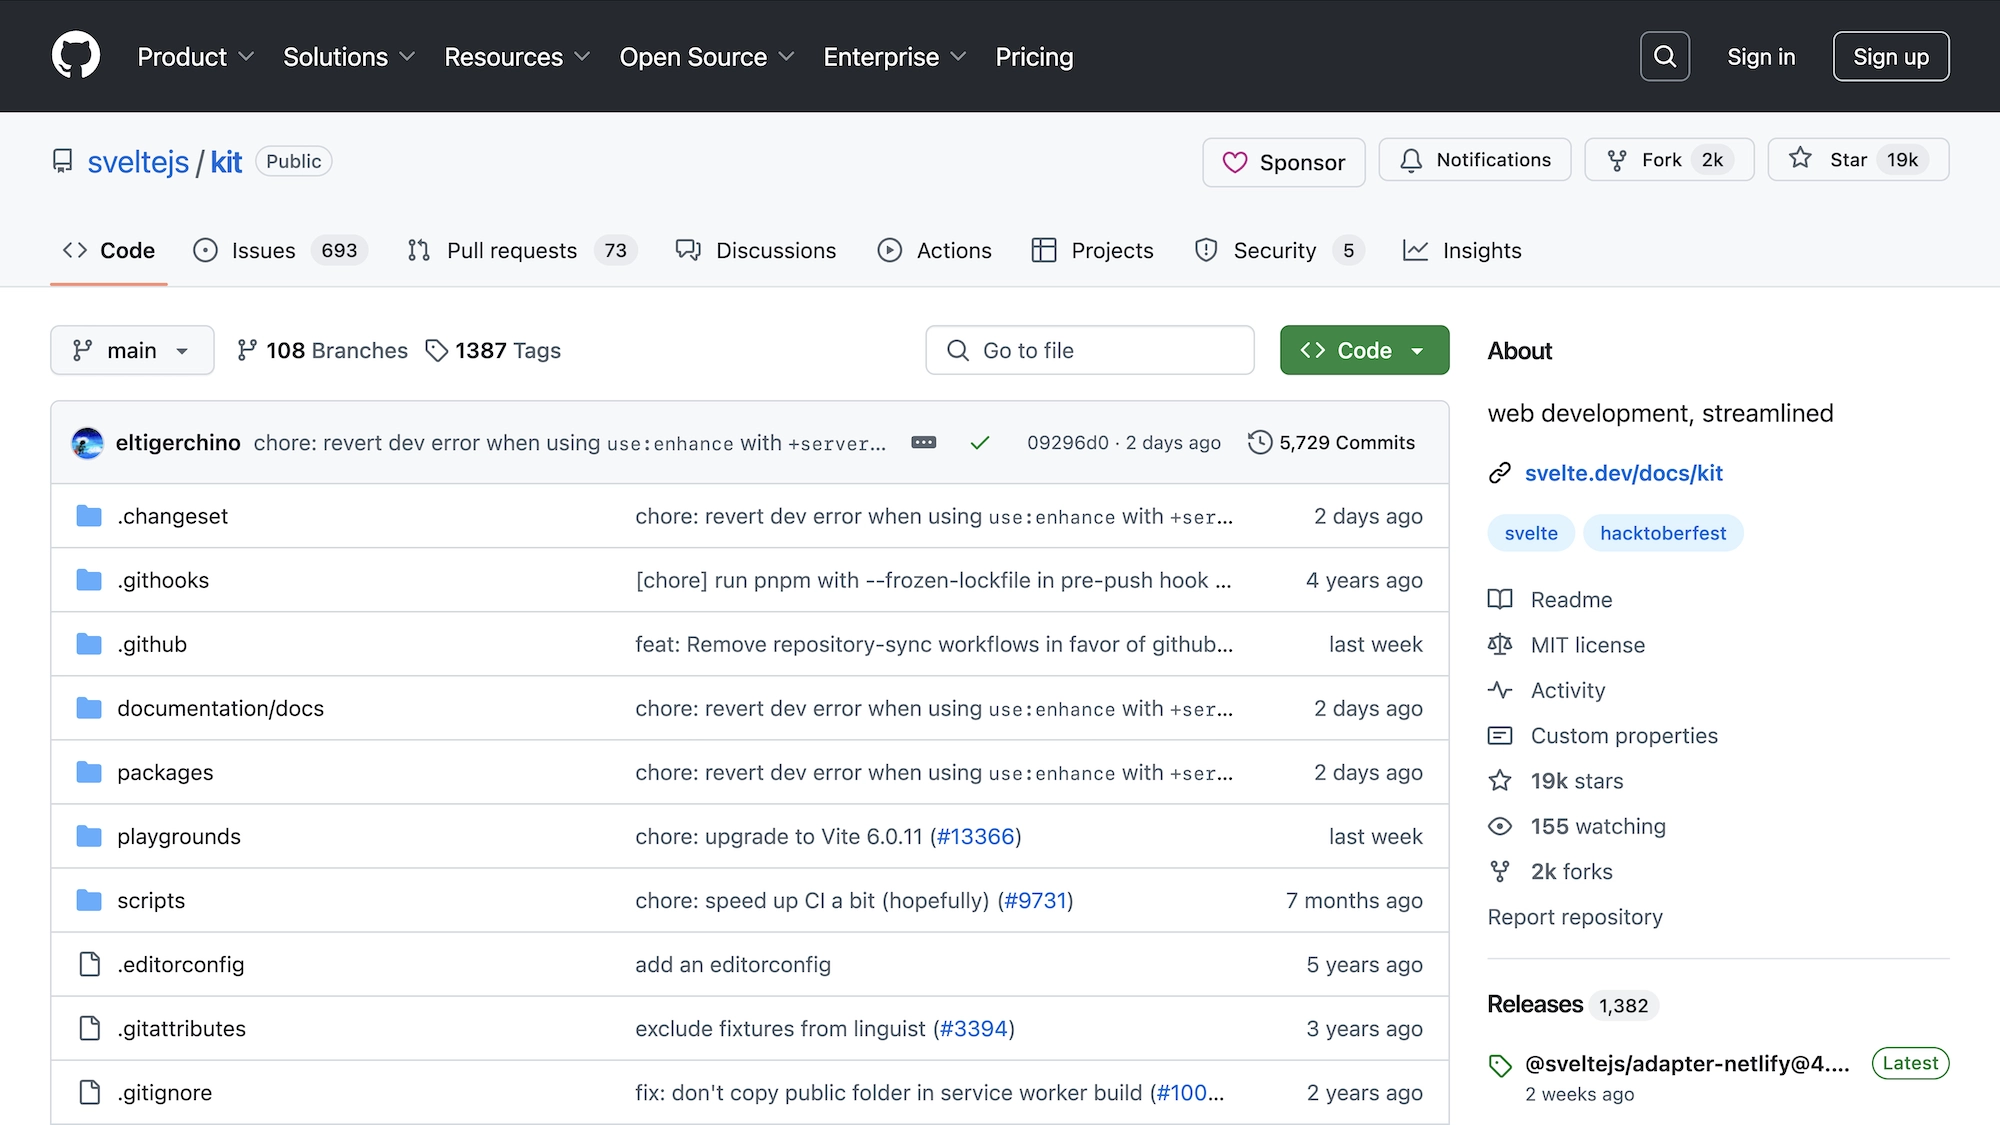This screenshot has height=1125, width=2000.
Task: Click the Sign up button
Action: [x=1891, y=56]
